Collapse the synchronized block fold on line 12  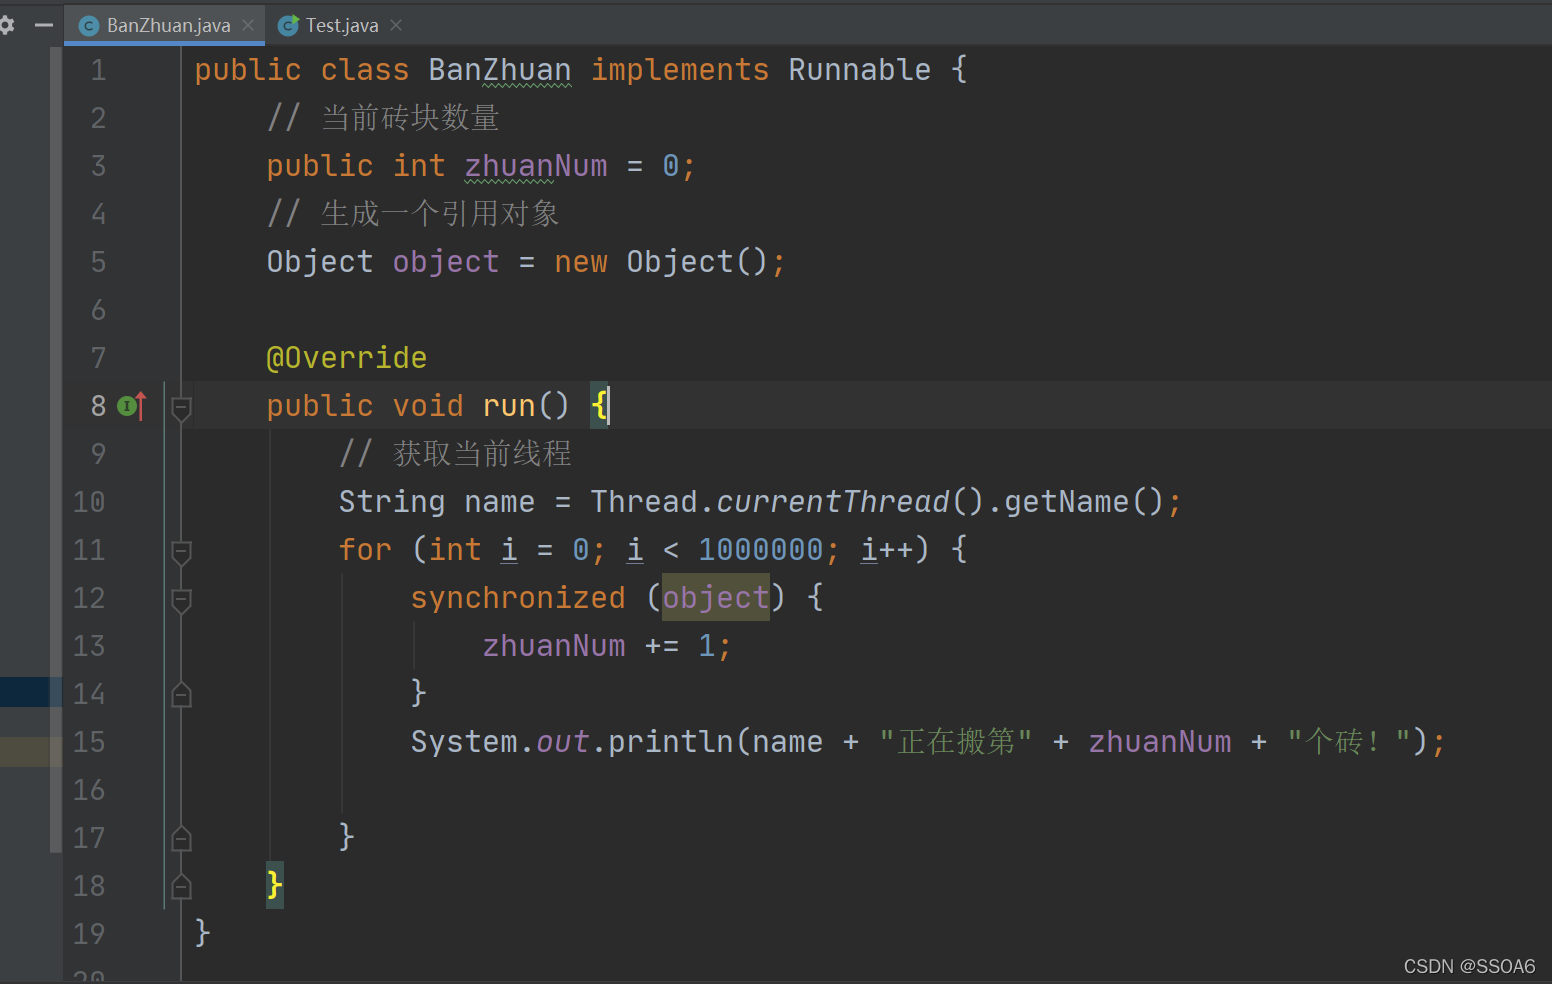point(181,599)
